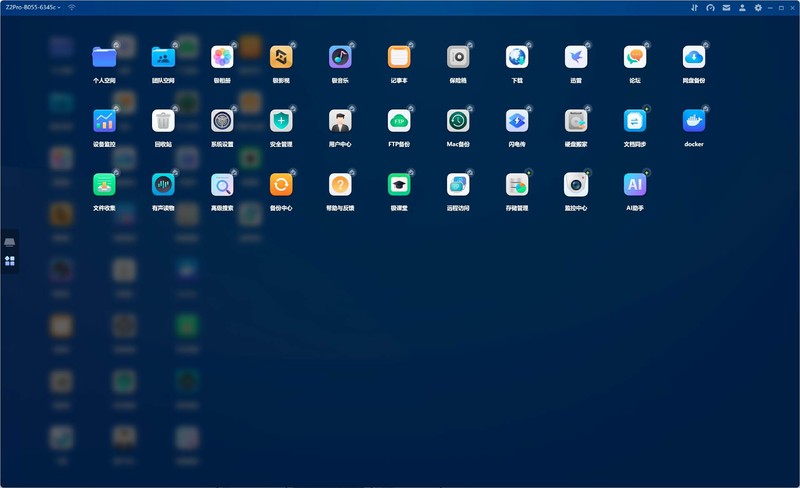800x488 pixels.
Task: Open the 硬盘搬家 disk migration app
Action: tap(576, 121)
